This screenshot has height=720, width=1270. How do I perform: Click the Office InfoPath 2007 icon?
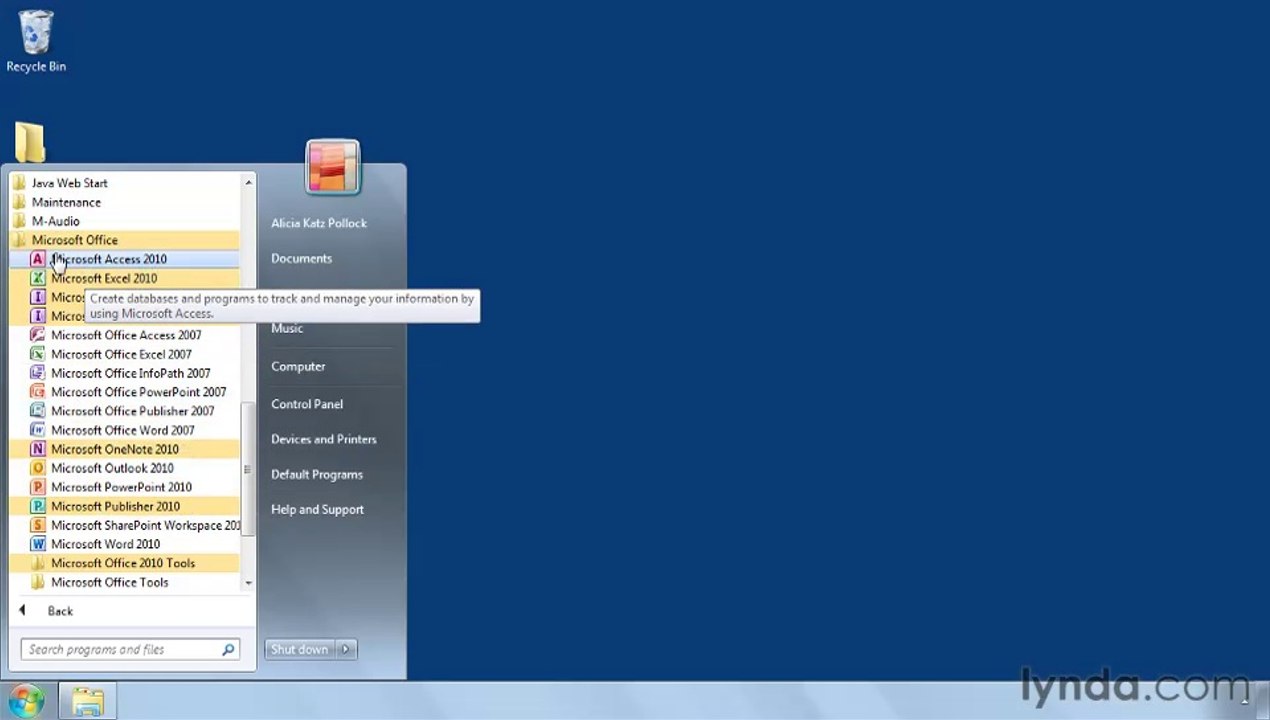coord(38,373)
